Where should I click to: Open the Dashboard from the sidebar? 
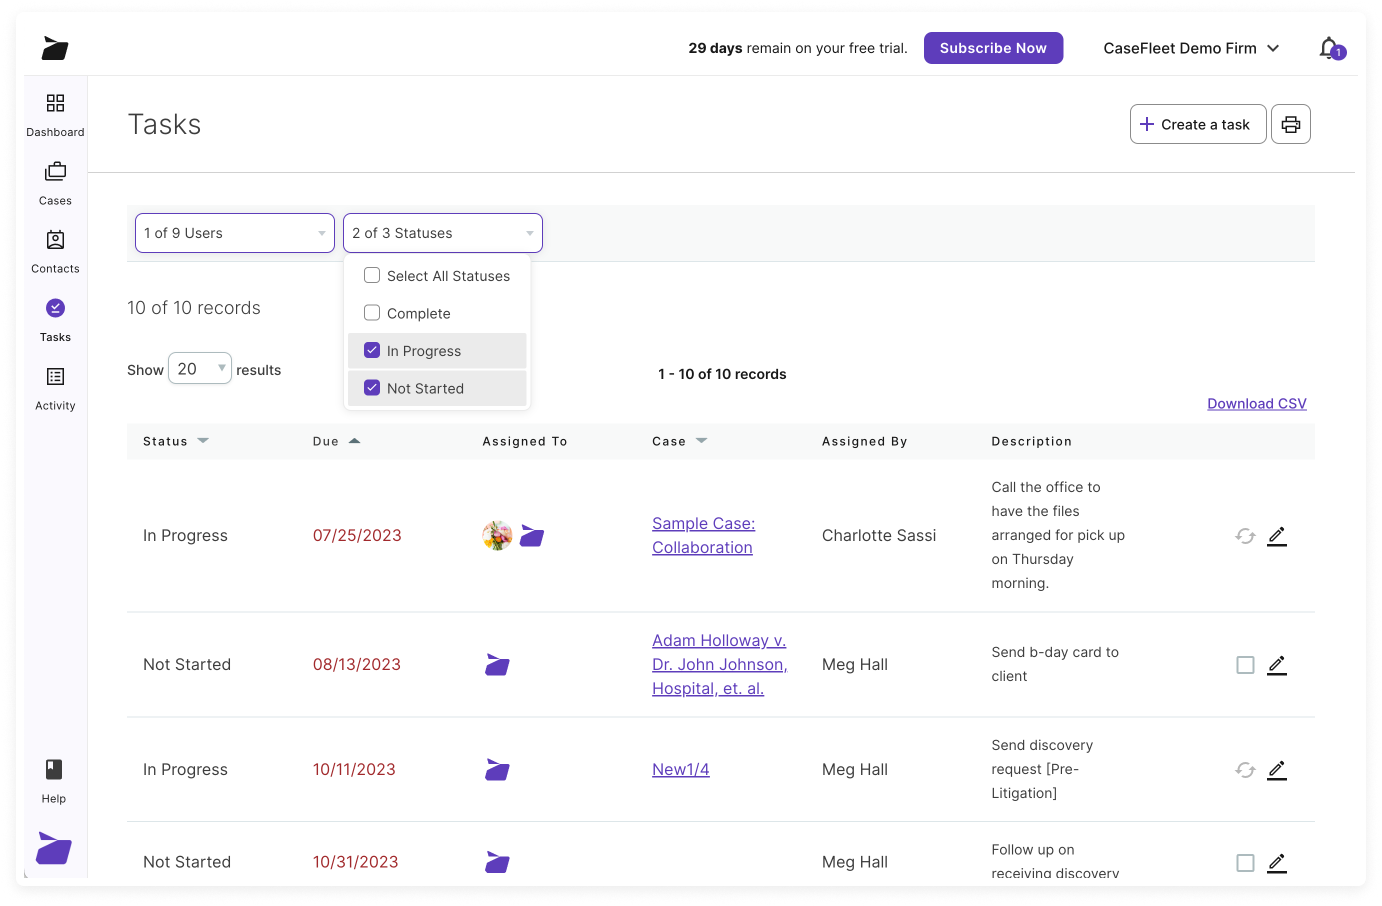pyautogui.click(x=55, y=113)
